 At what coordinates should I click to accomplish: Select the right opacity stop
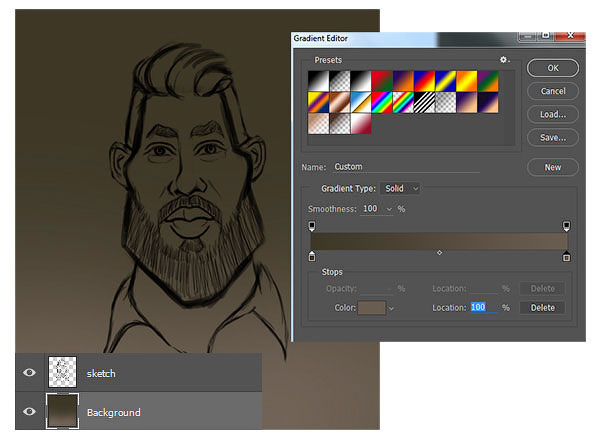tap(566, 226)
